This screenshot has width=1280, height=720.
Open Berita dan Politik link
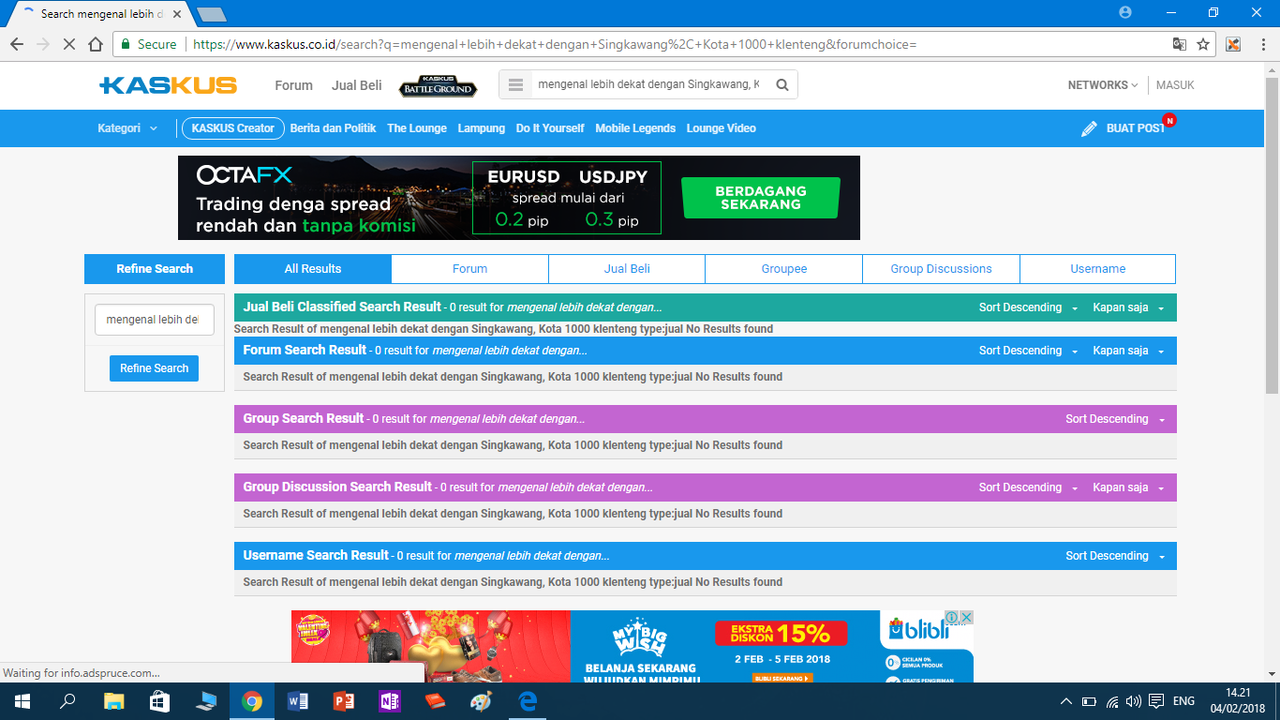(x=333, y=128)
